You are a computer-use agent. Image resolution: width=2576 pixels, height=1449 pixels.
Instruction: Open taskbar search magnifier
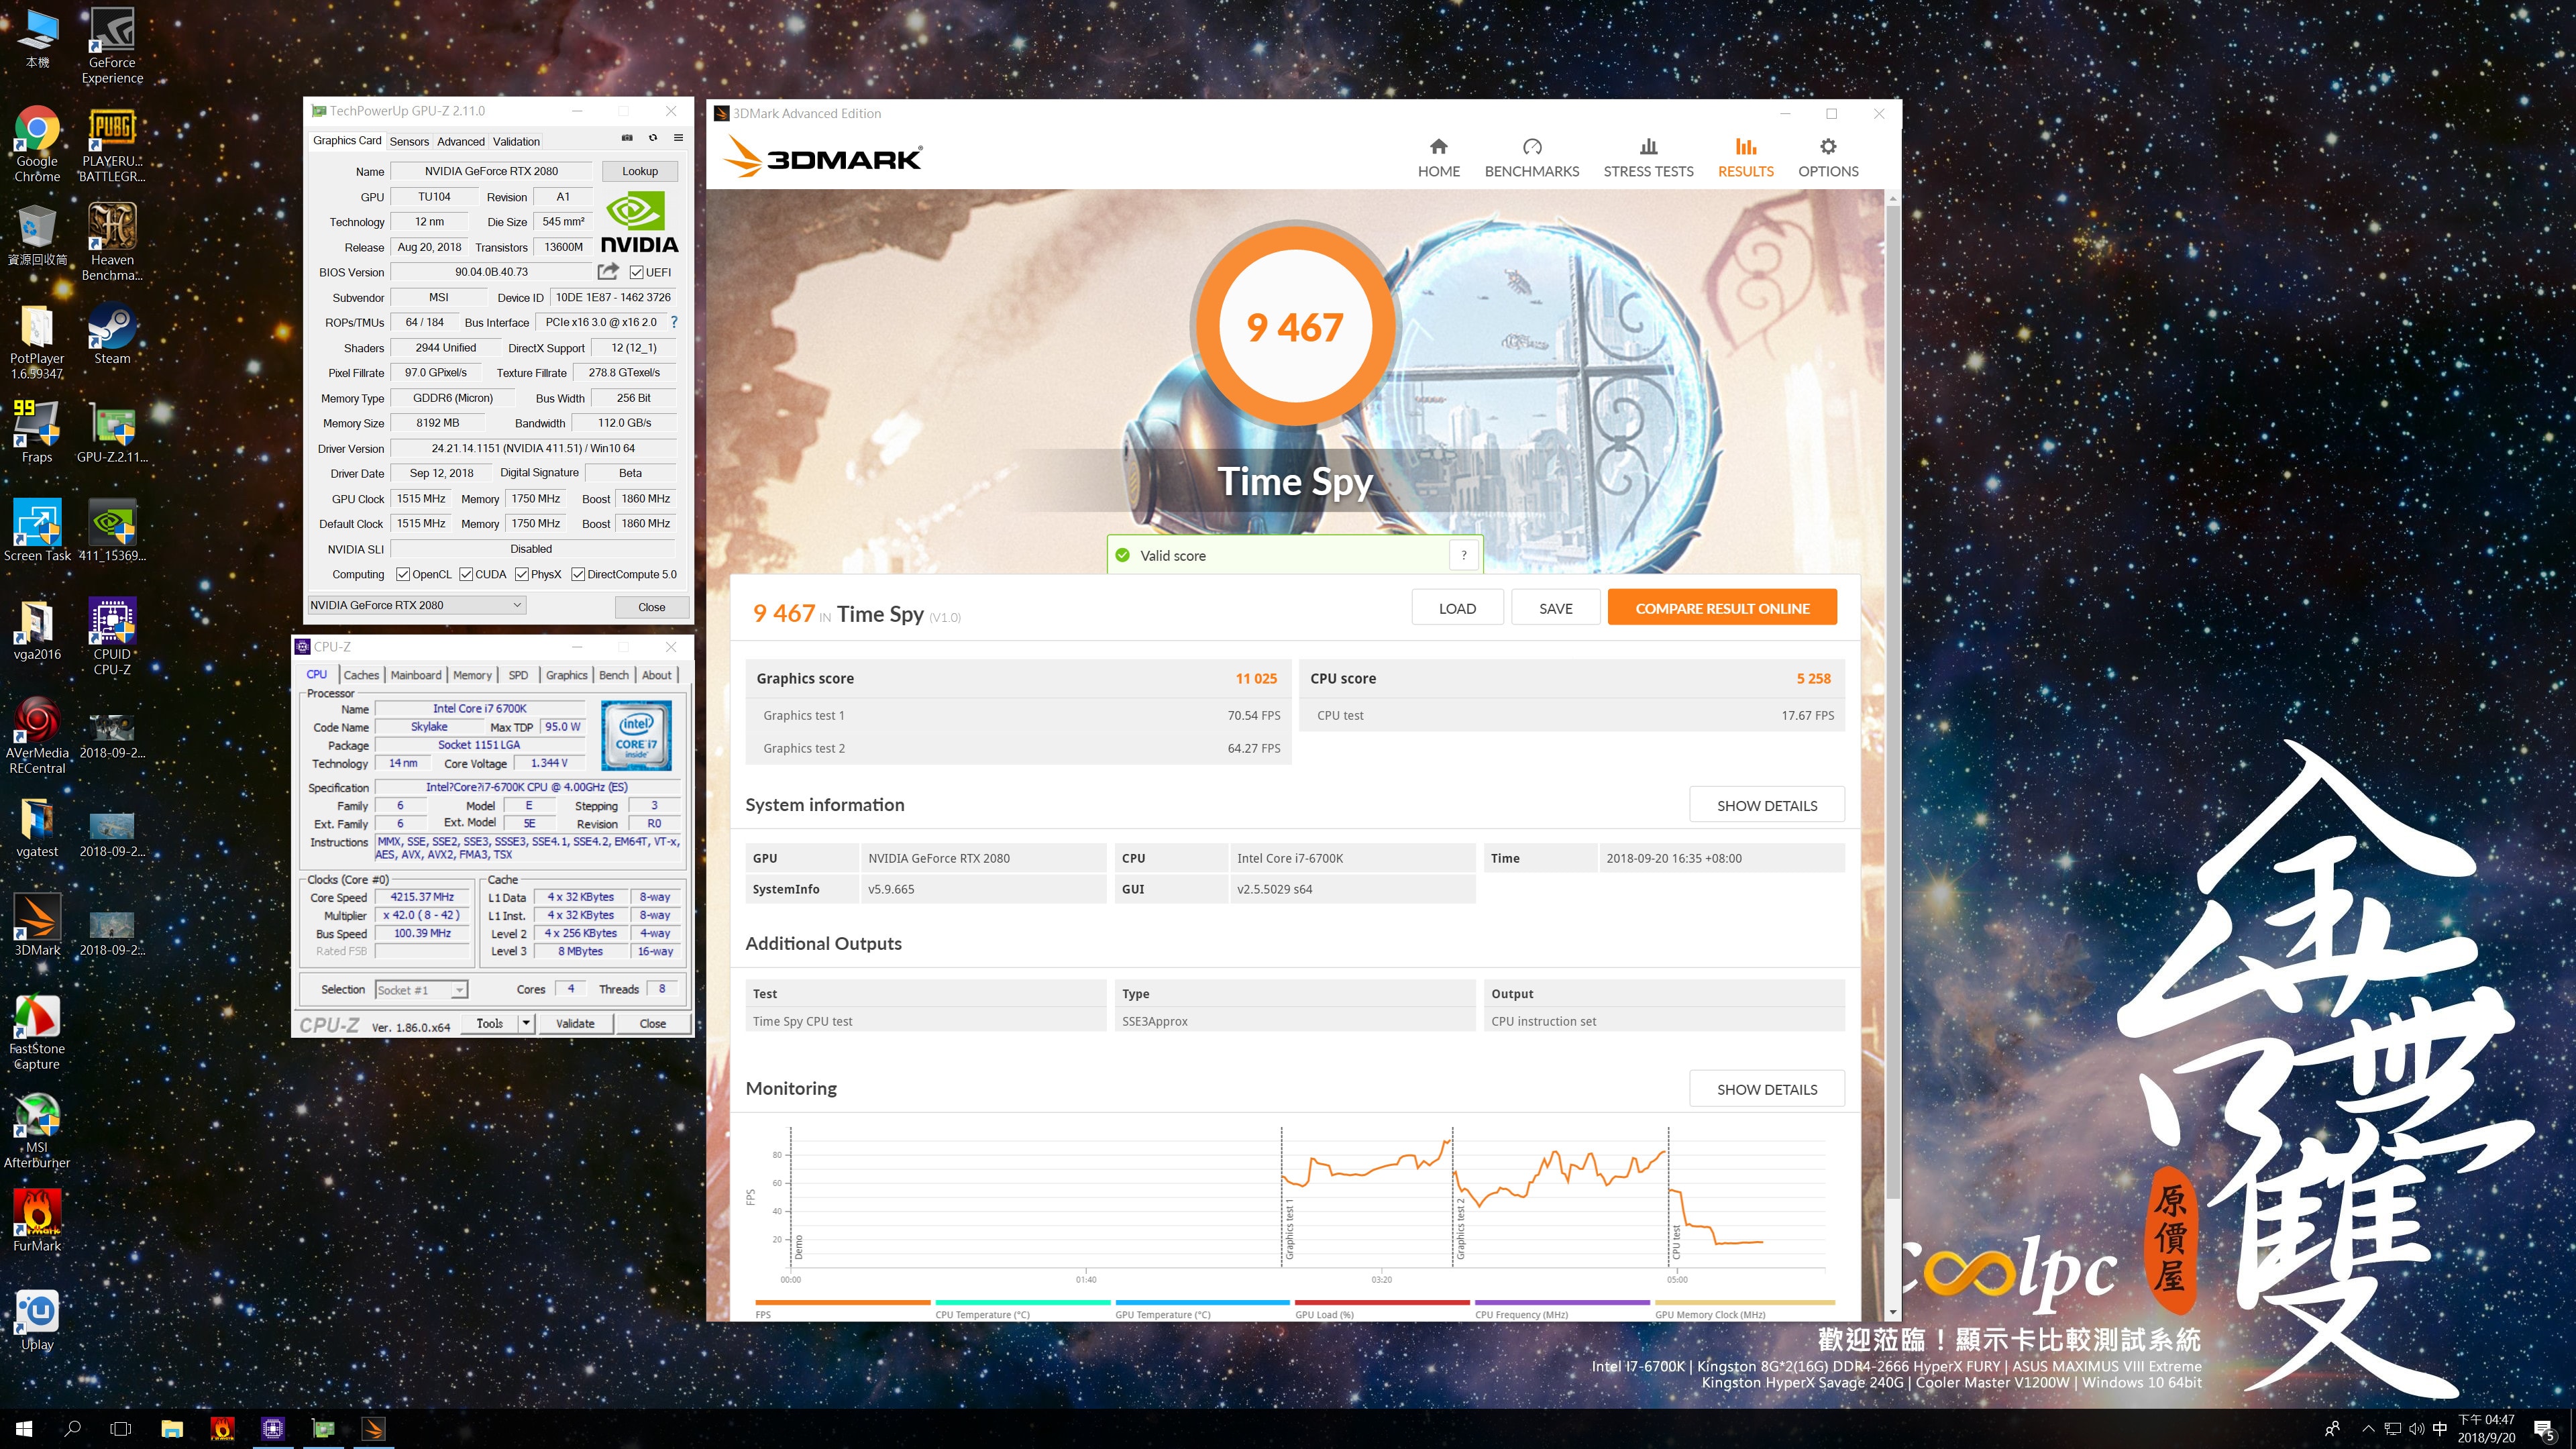(x=72, y=1429)
